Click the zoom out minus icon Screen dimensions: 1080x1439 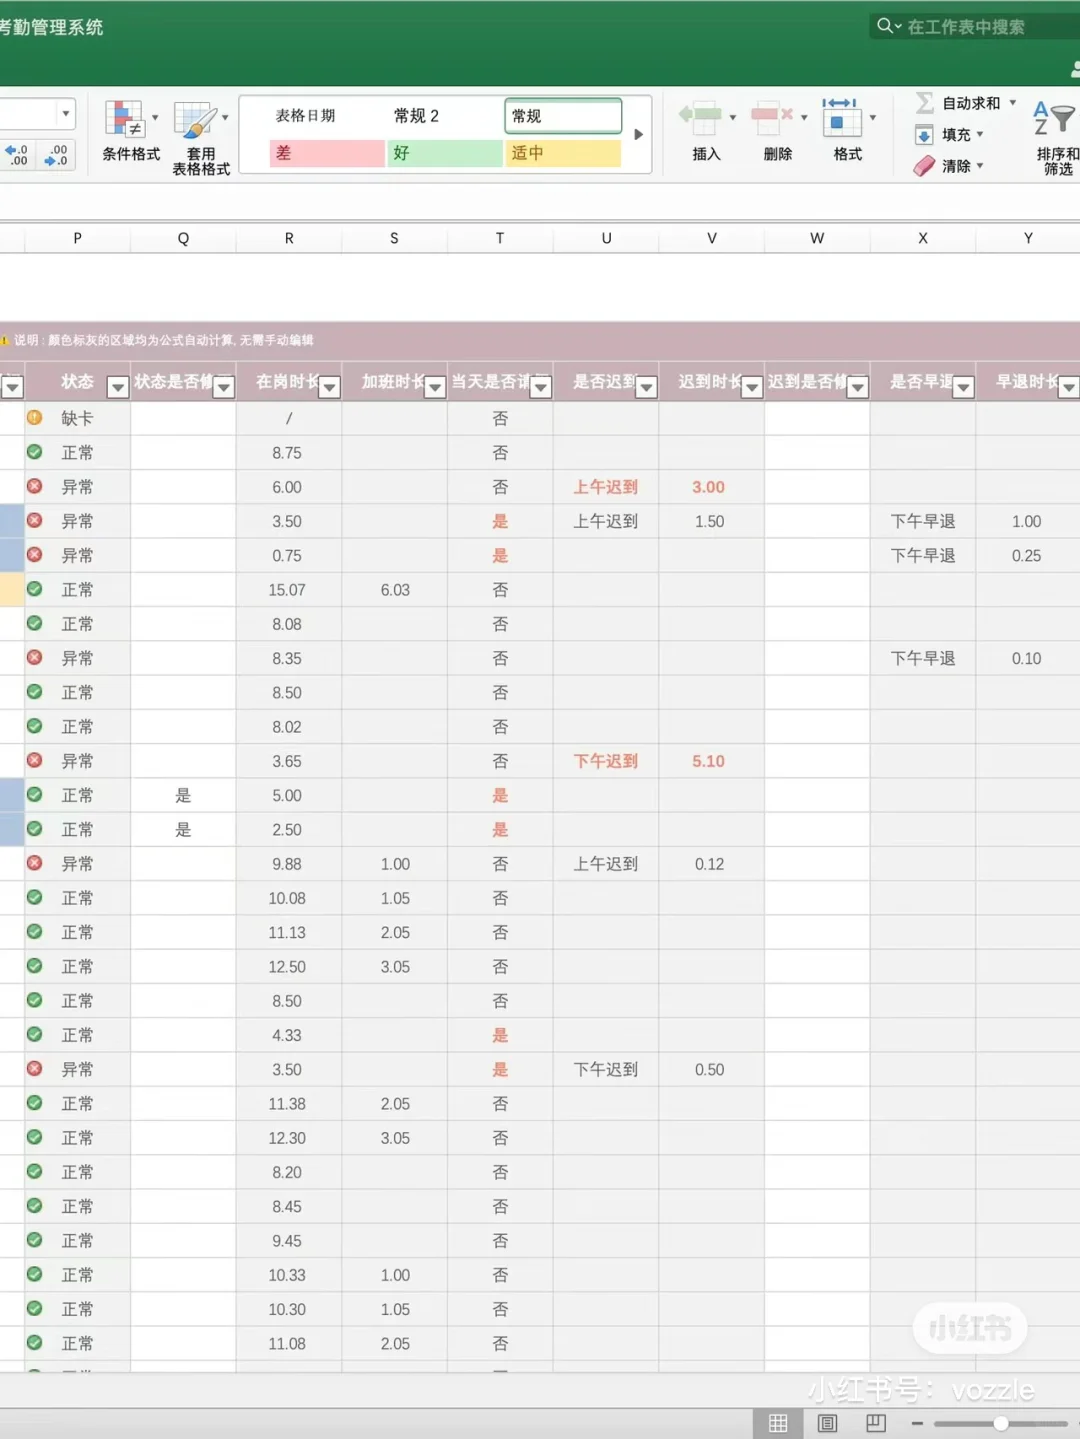(917, 1423)
